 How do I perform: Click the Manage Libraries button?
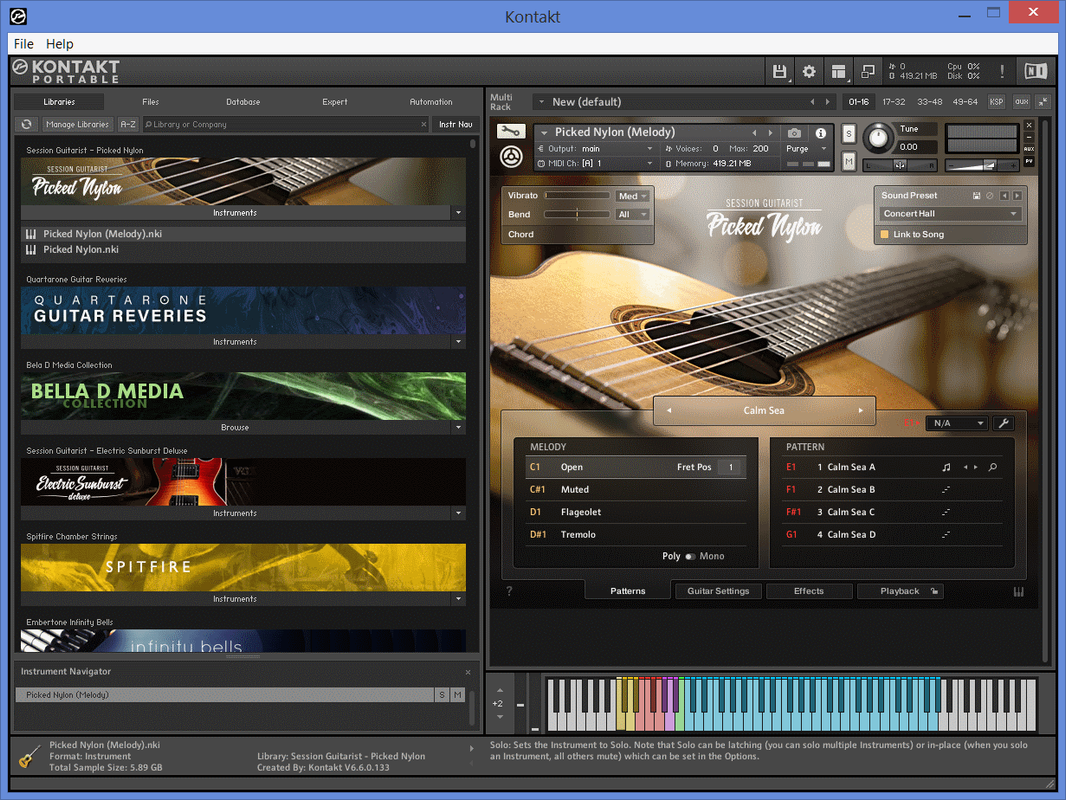[78, 124]
